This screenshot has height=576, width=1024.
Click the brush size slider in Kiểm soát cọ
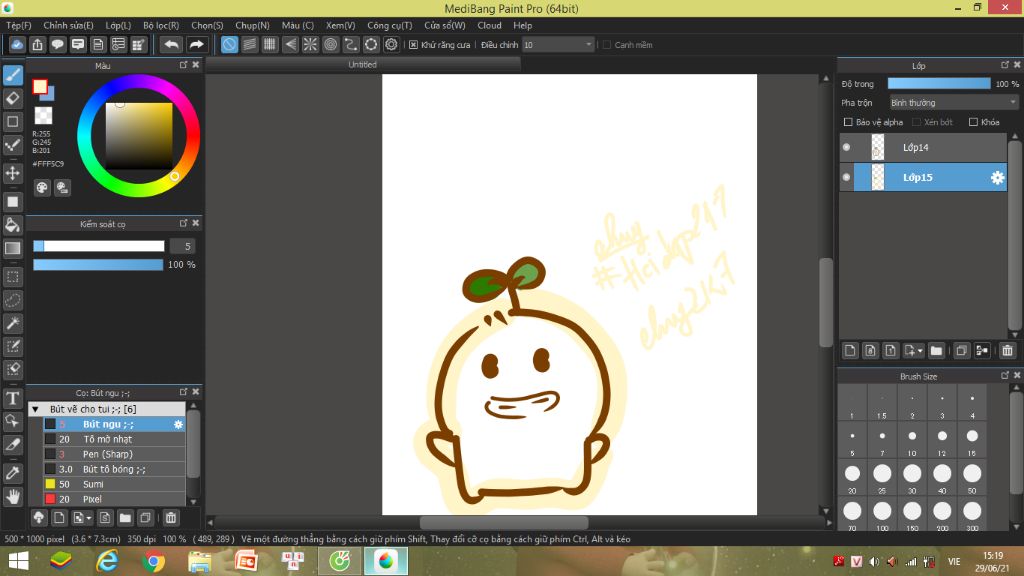[99, 246]
